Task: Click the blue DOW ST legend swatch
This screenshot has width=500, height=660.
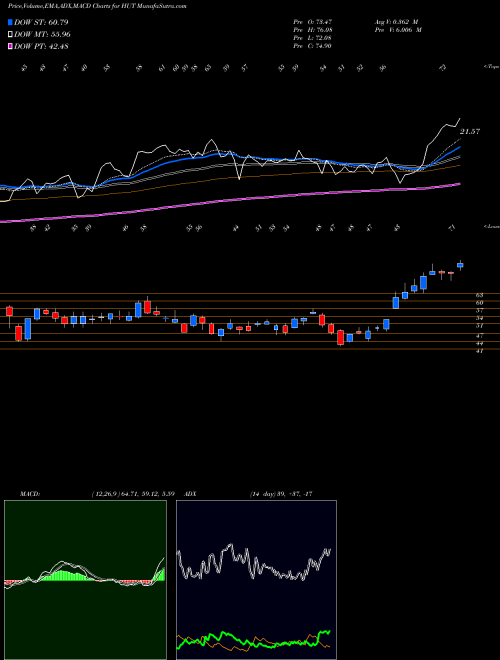Action: (11, 22)
